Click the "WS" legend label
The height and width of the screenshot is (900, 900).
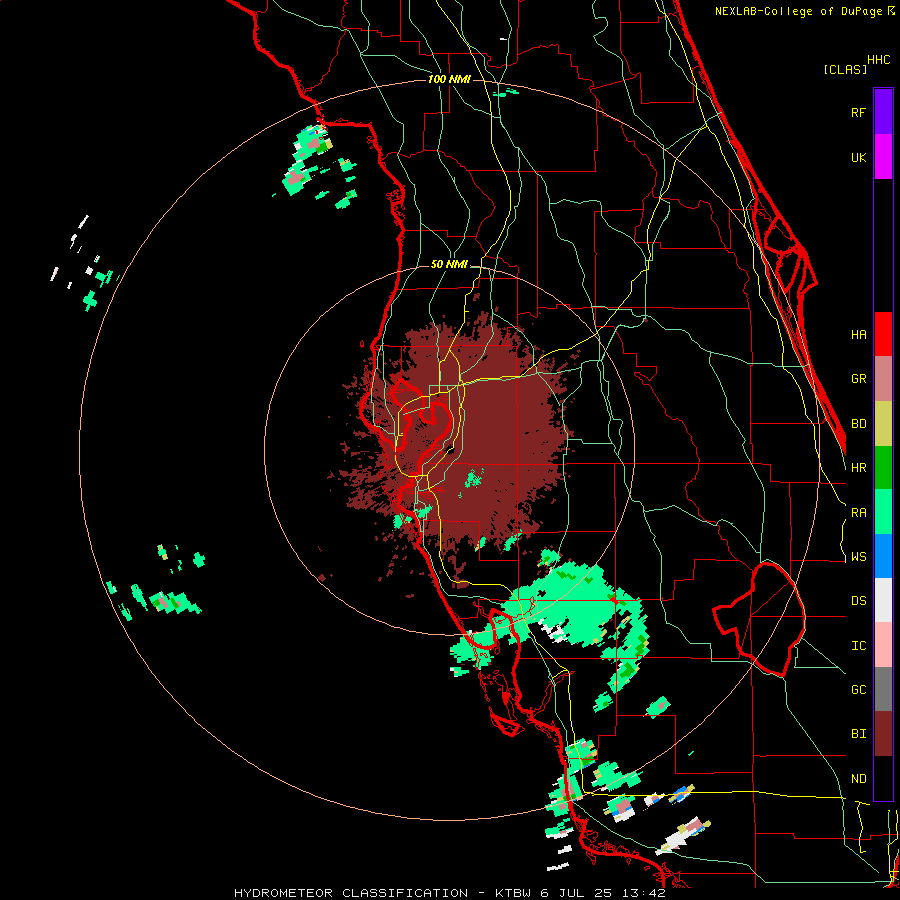pyautogui.click(x=858, y=557)
